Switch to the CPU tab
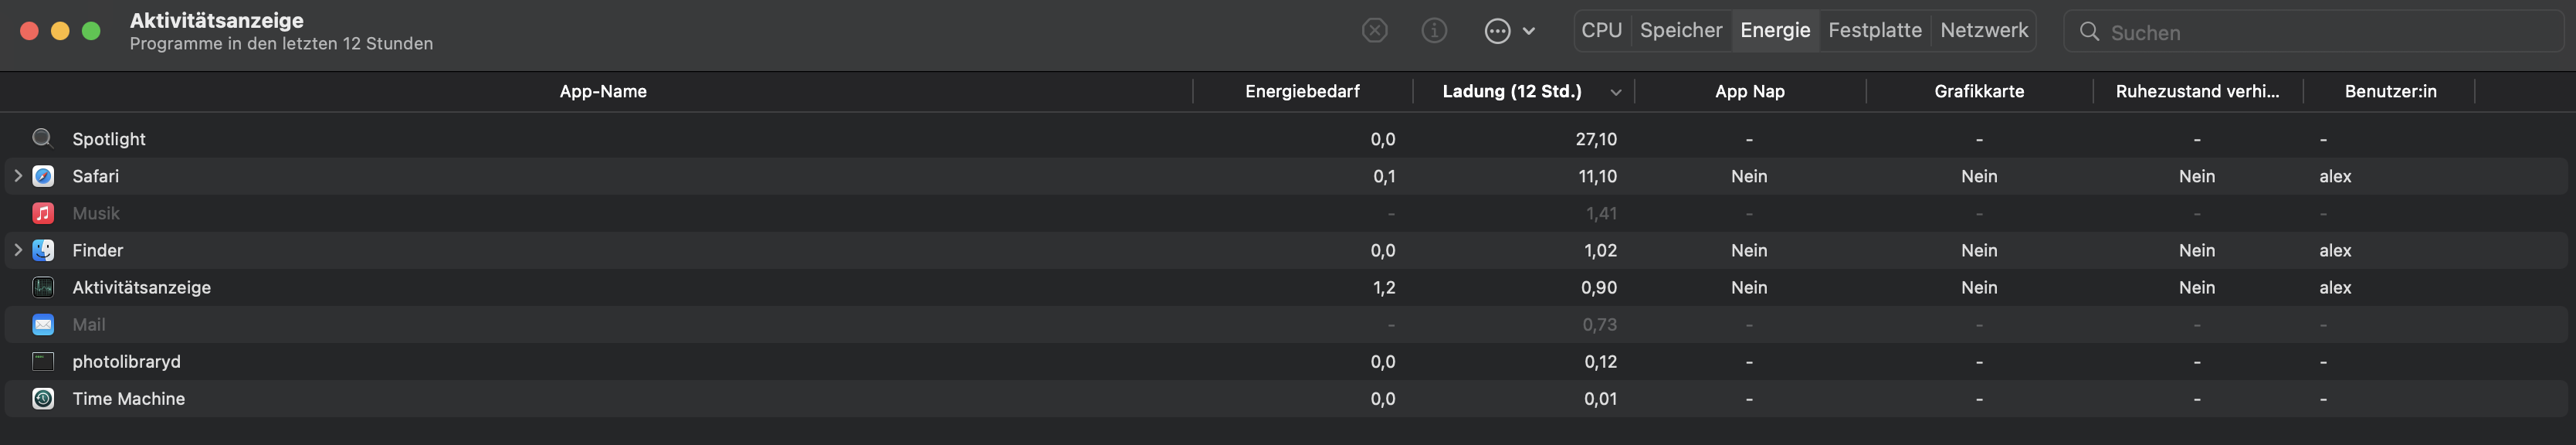Image resolution: width=2576 pixels, height=445 pixels. [x=1601, y=30]
